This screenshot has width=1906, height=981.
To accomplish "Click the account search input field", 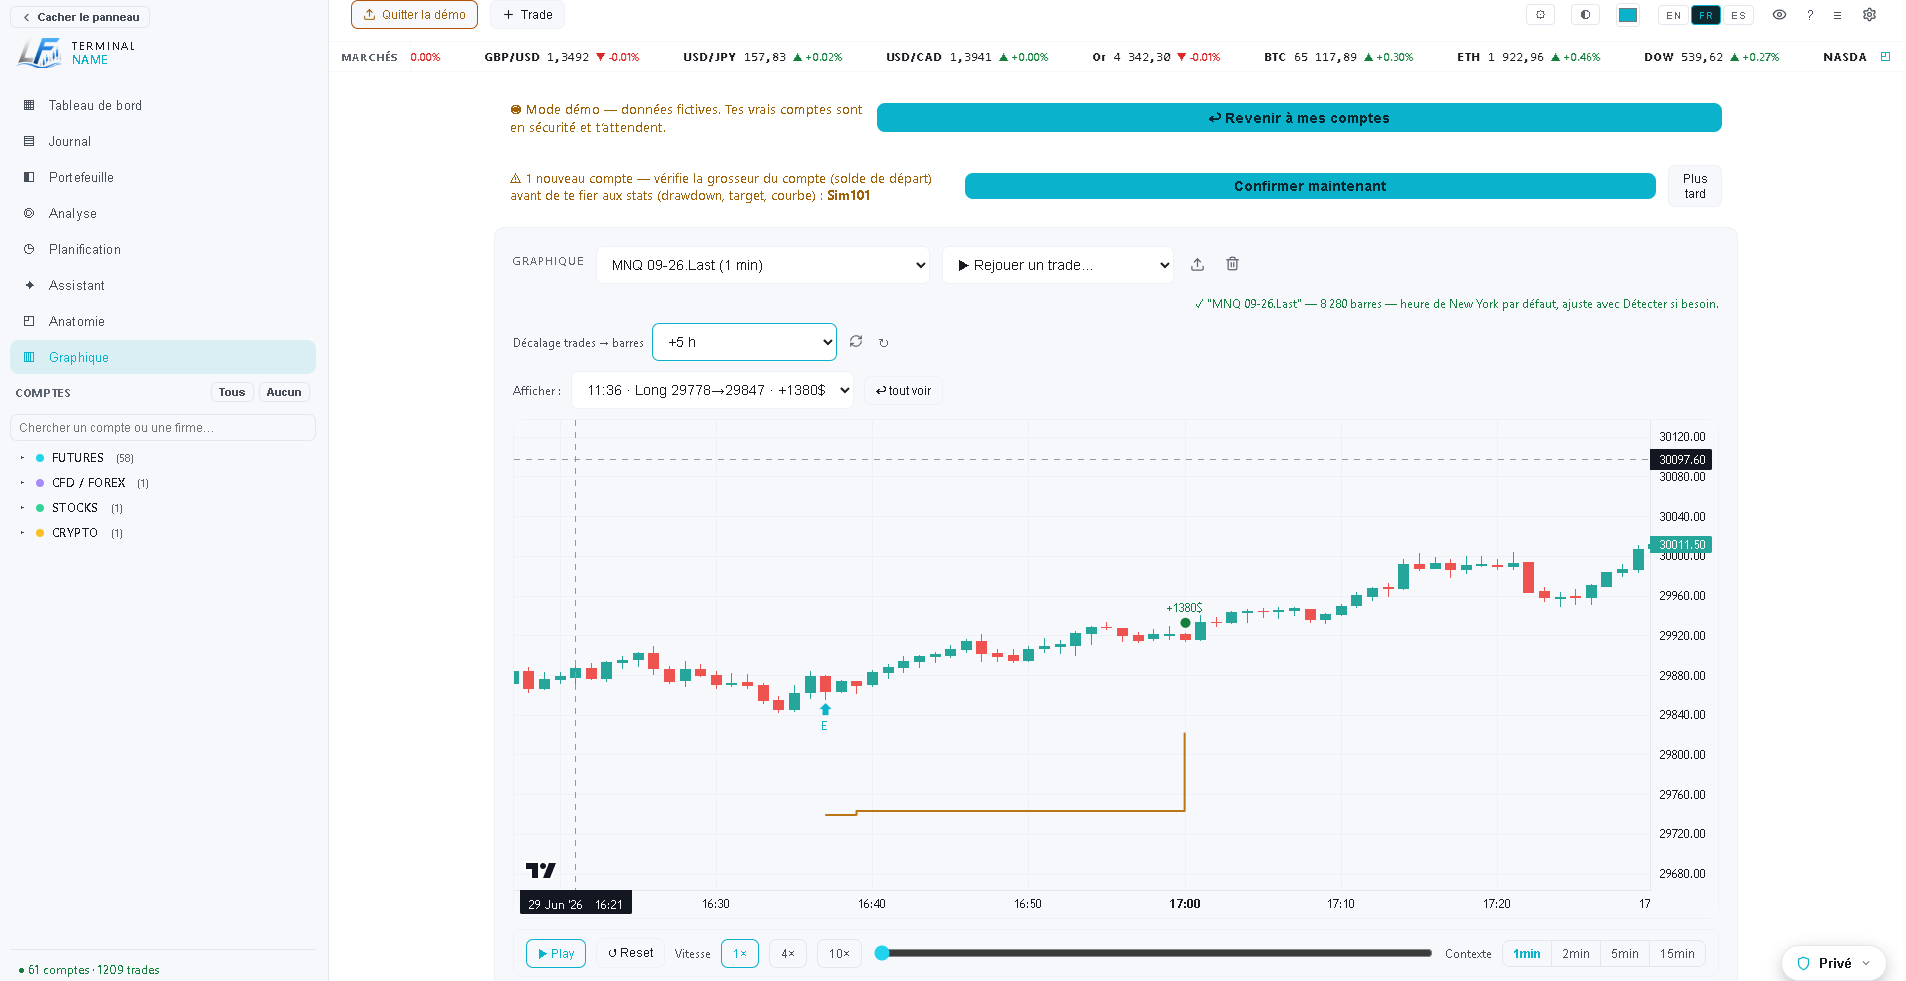I will pyautogui.click(x=163, y=428).
